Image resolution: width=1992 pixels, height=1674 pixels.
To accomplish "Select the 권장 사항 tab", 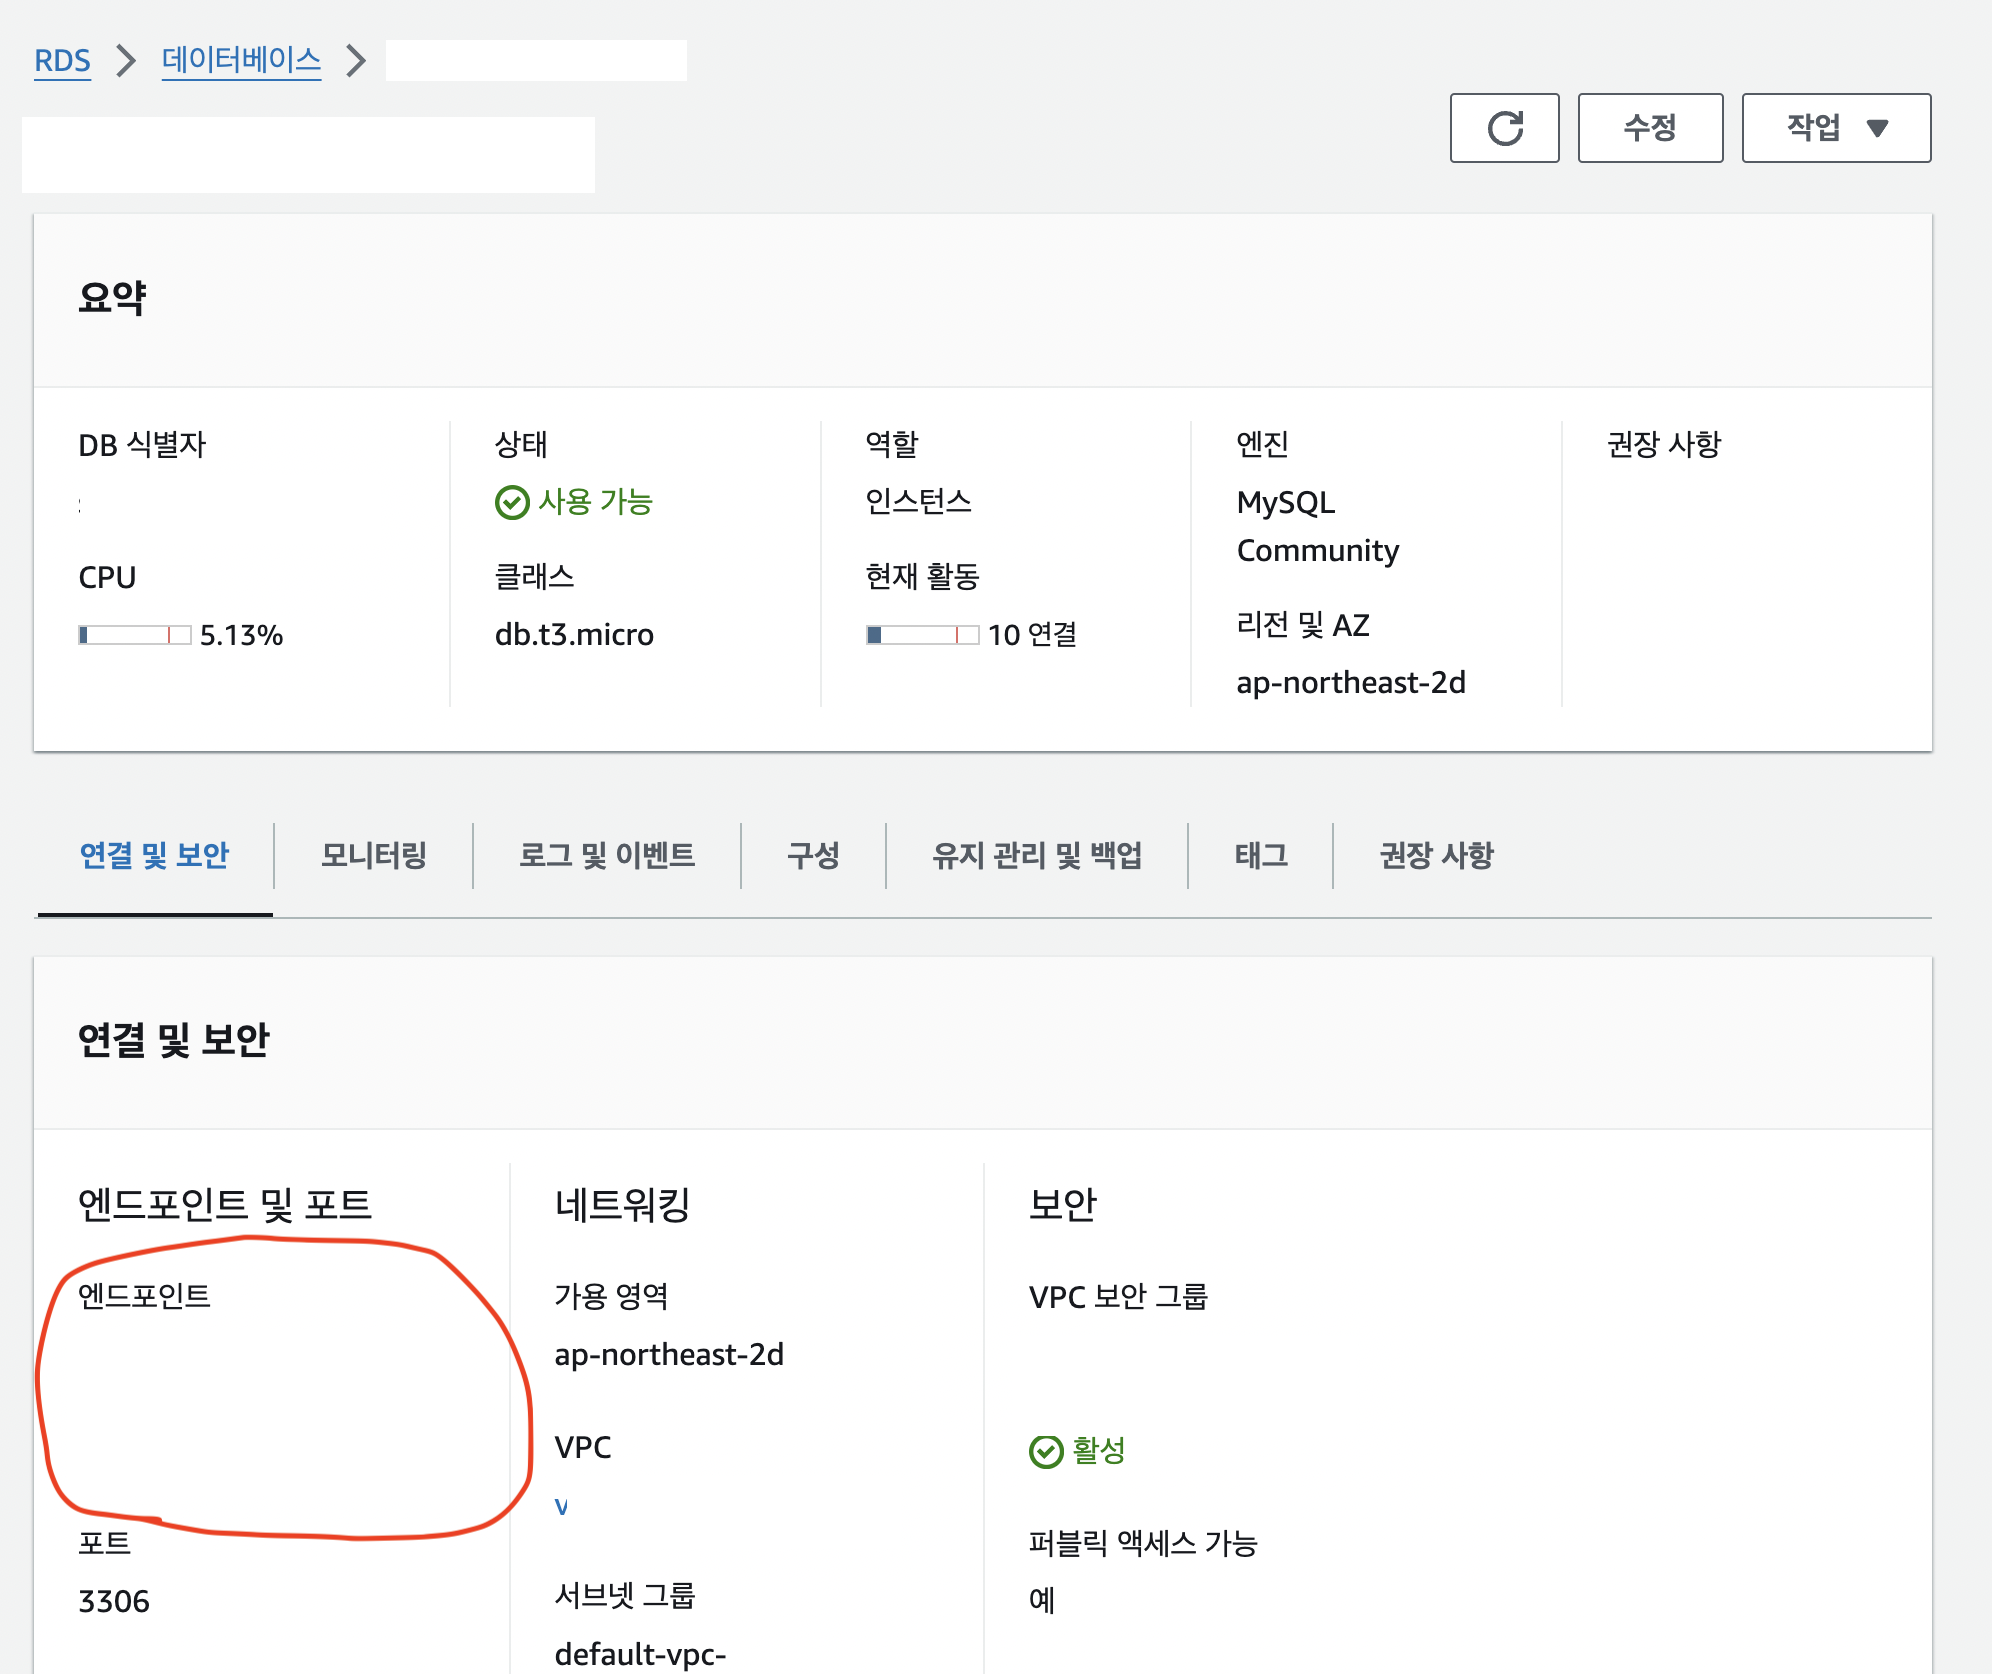I will [x=1436, y=856].
